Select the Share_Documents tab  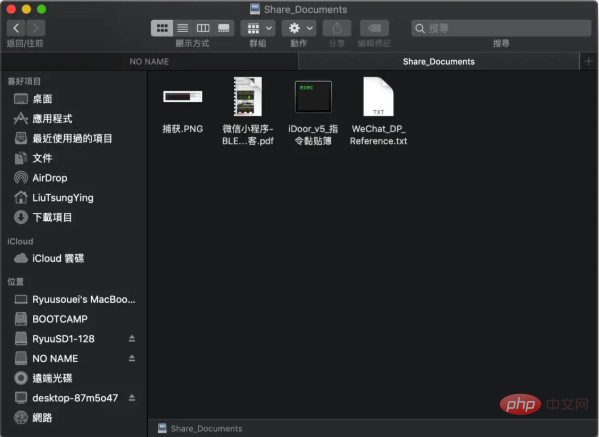[x=439, y=62]
